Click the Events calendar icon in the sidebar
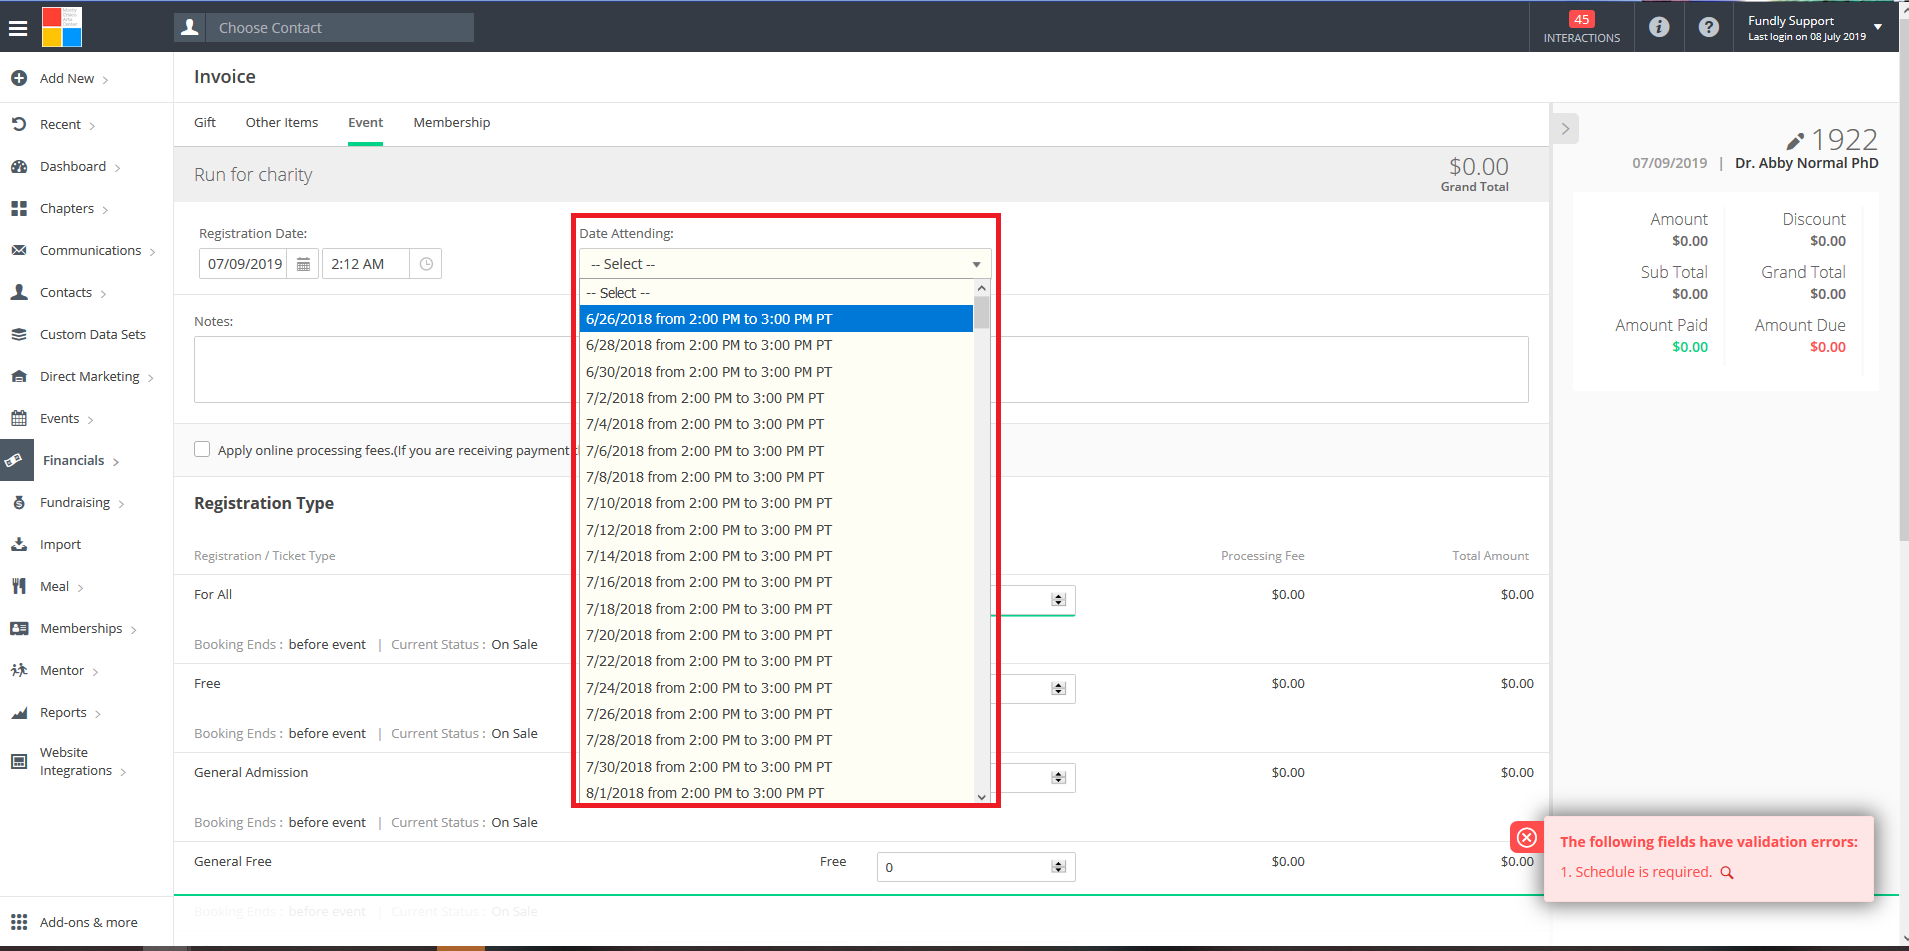This screenshot has width=1909, height=951. [19, 418]
